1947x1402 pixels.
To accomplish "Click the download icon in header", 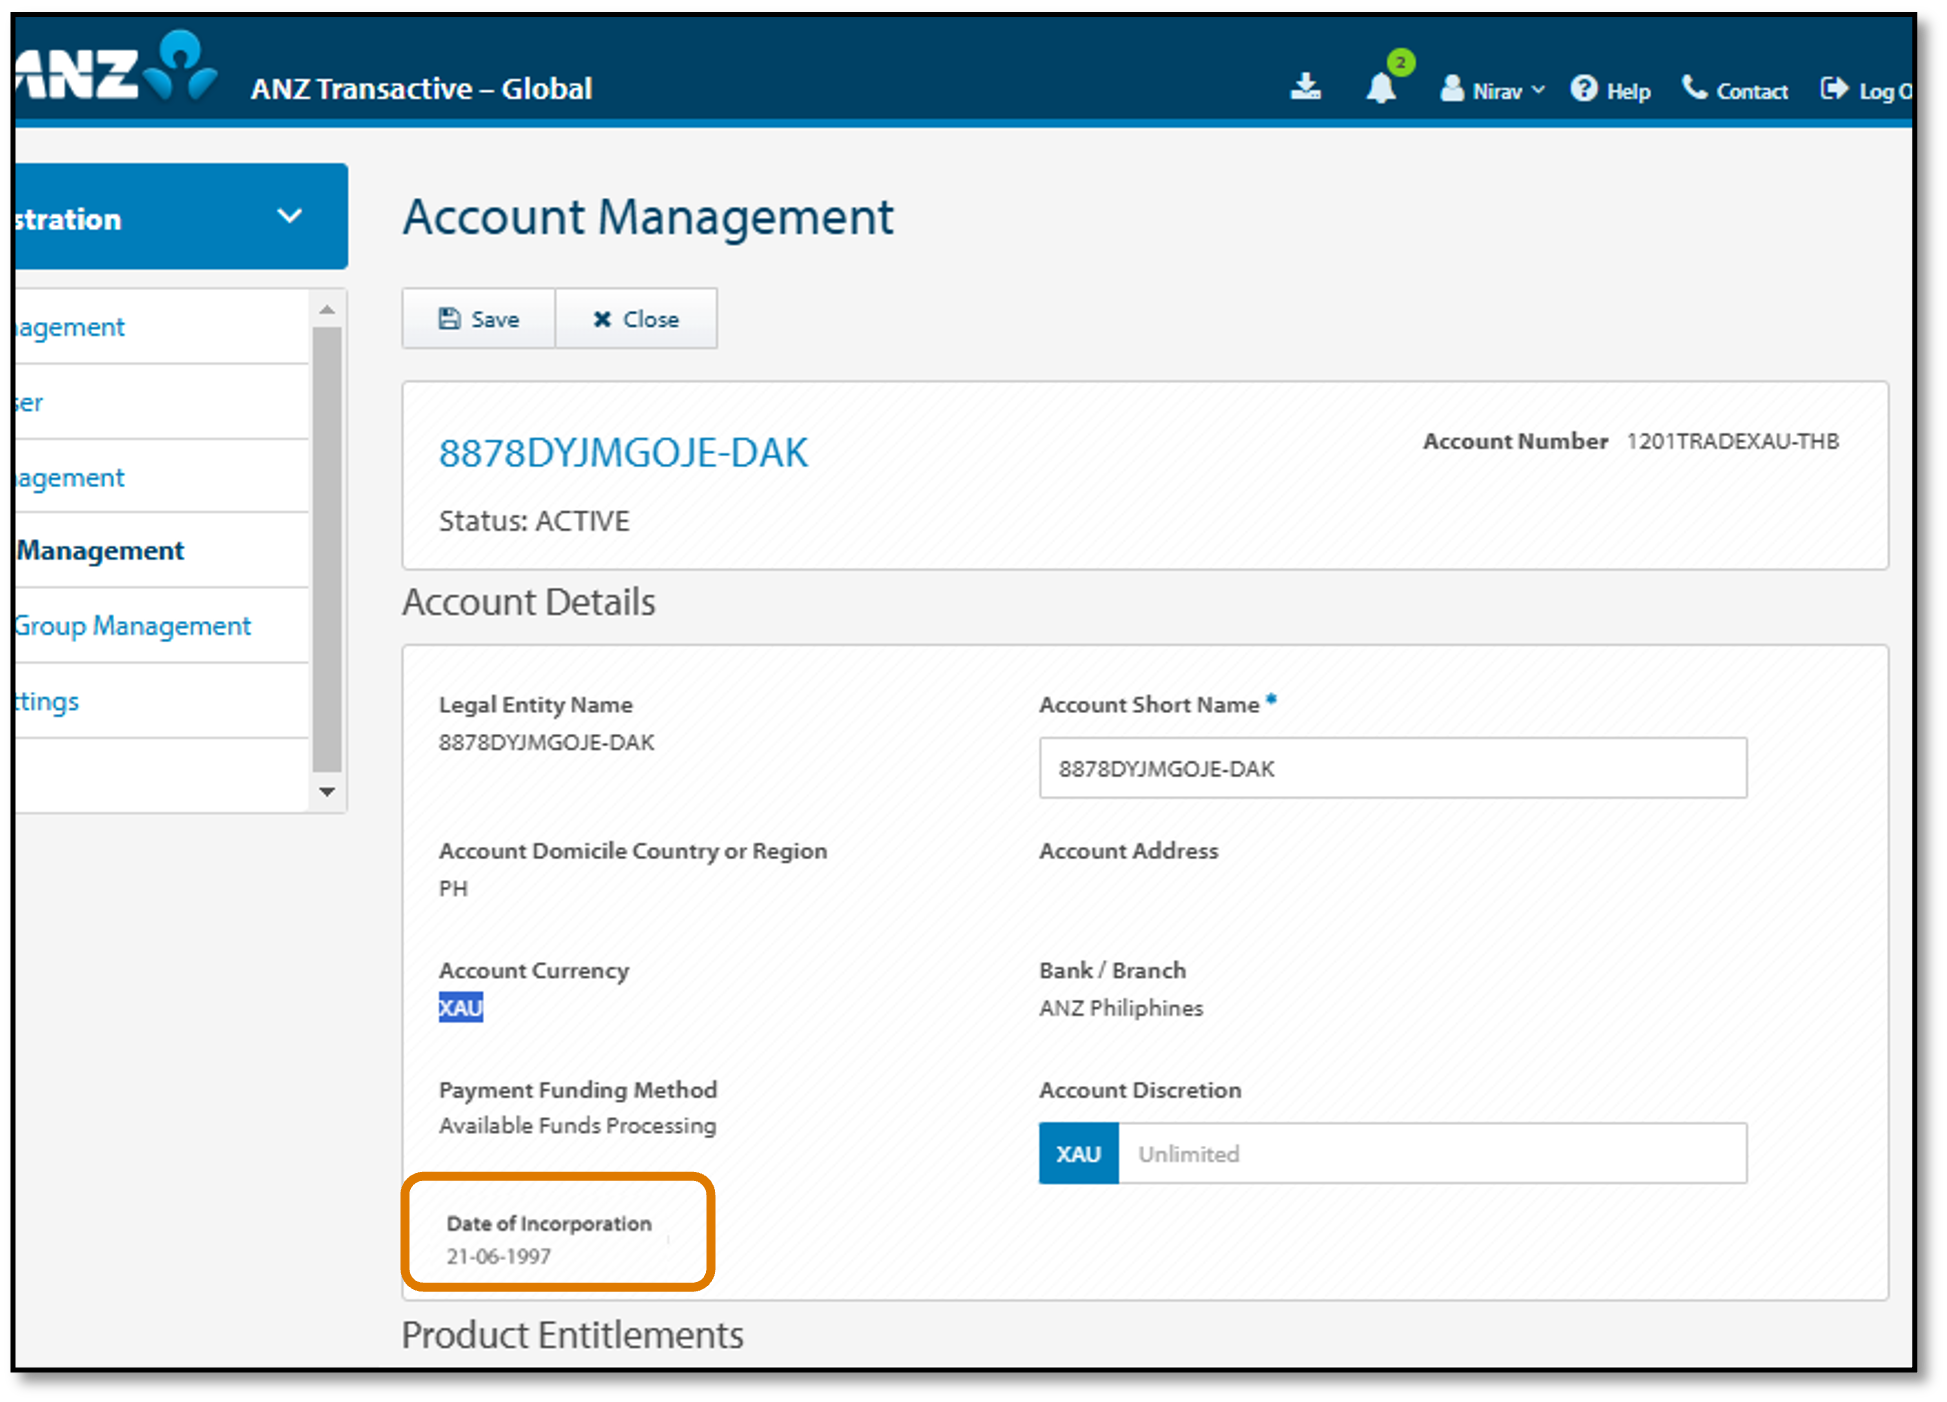I will 1305,87.
